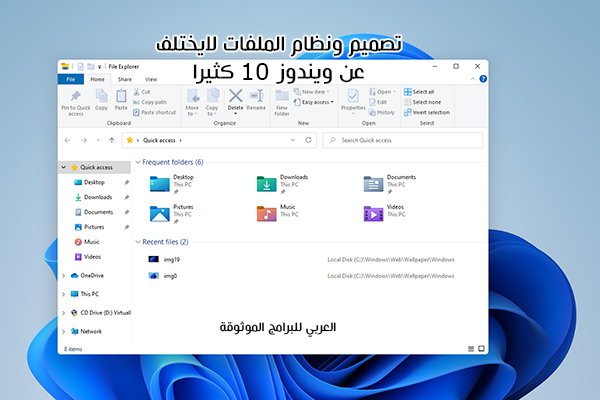600x400 pixels.
Task: Click the Edit button in Open group
Action: point(378,102)
